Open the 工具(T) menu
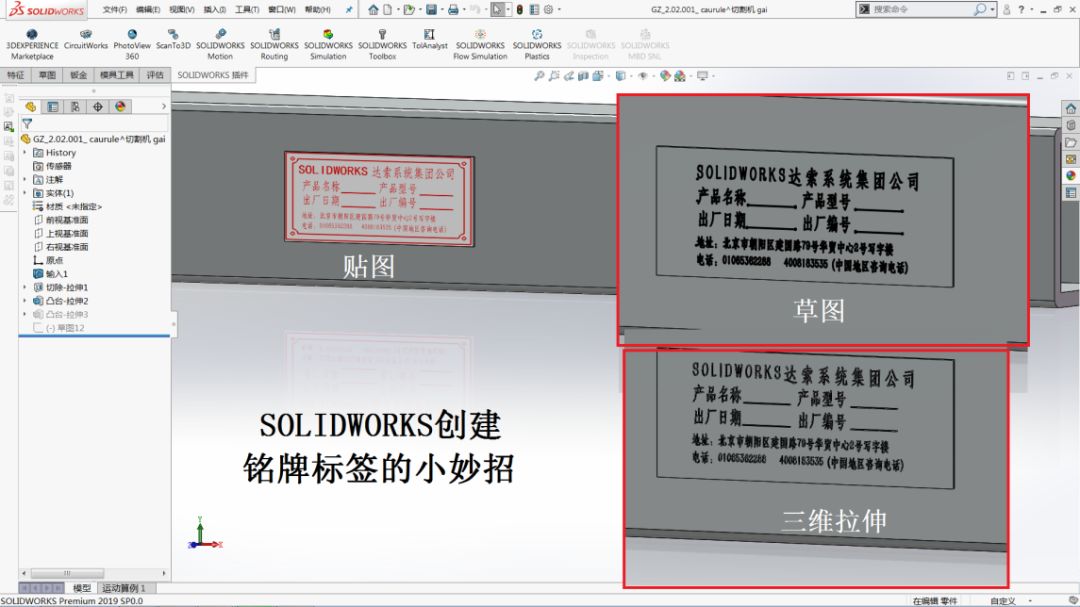 point(247,10)
